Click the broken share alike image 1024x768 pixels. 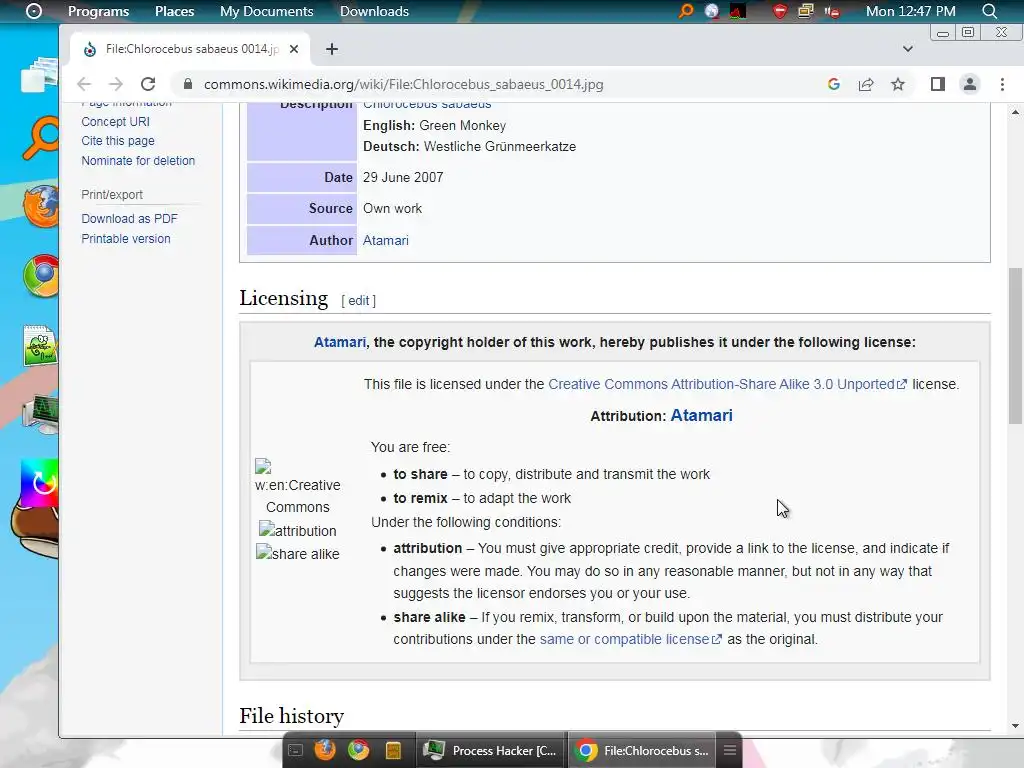pos(298,553)
